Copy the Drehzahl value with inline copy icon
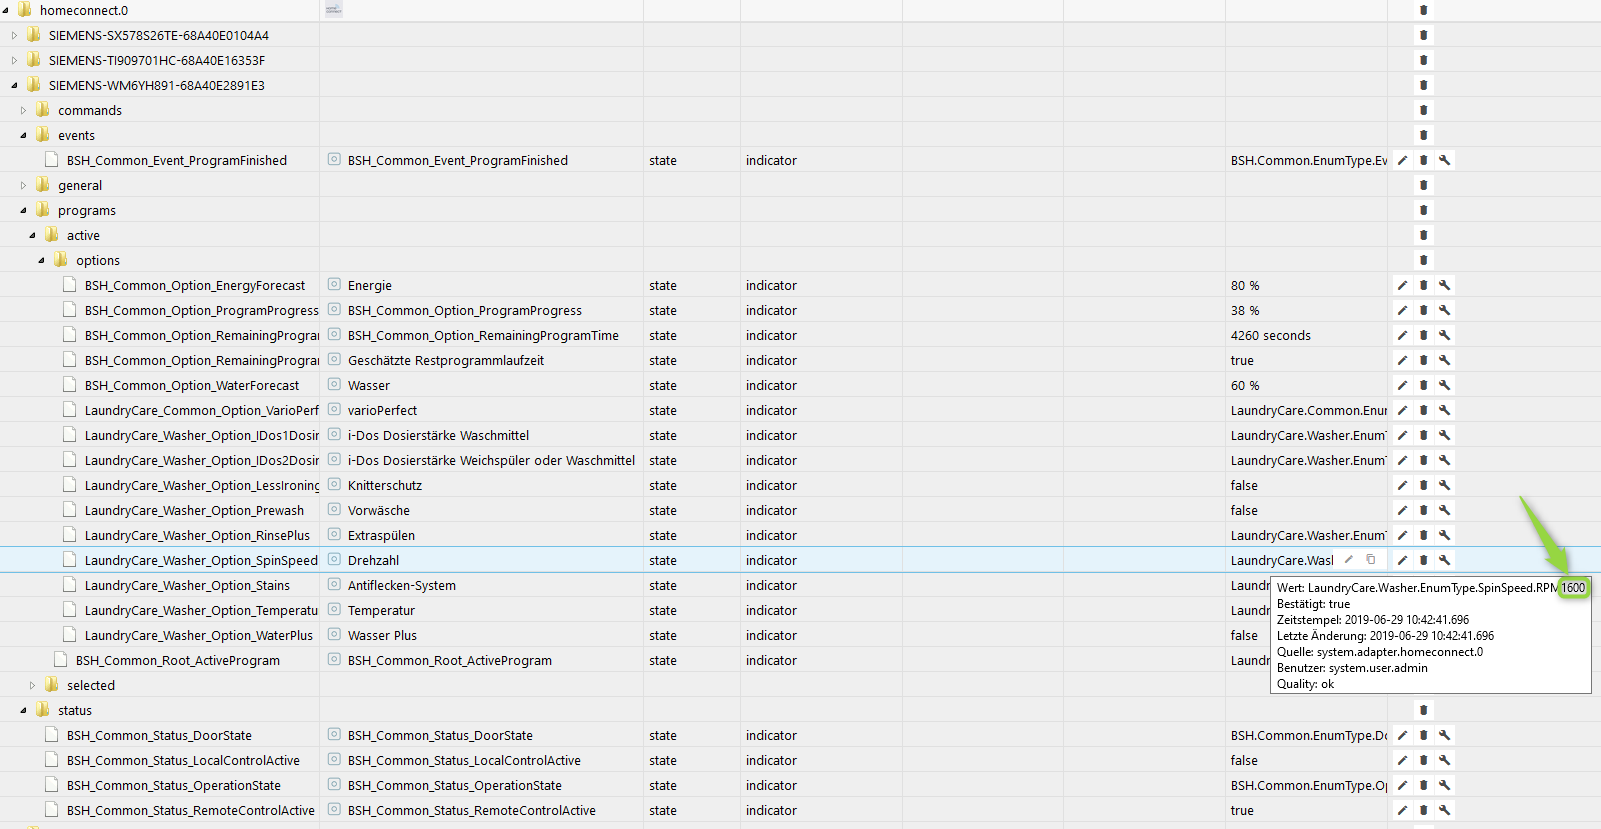This screenshot has height=829, width=1601. pyautogui.click(x=1371, y=560)
